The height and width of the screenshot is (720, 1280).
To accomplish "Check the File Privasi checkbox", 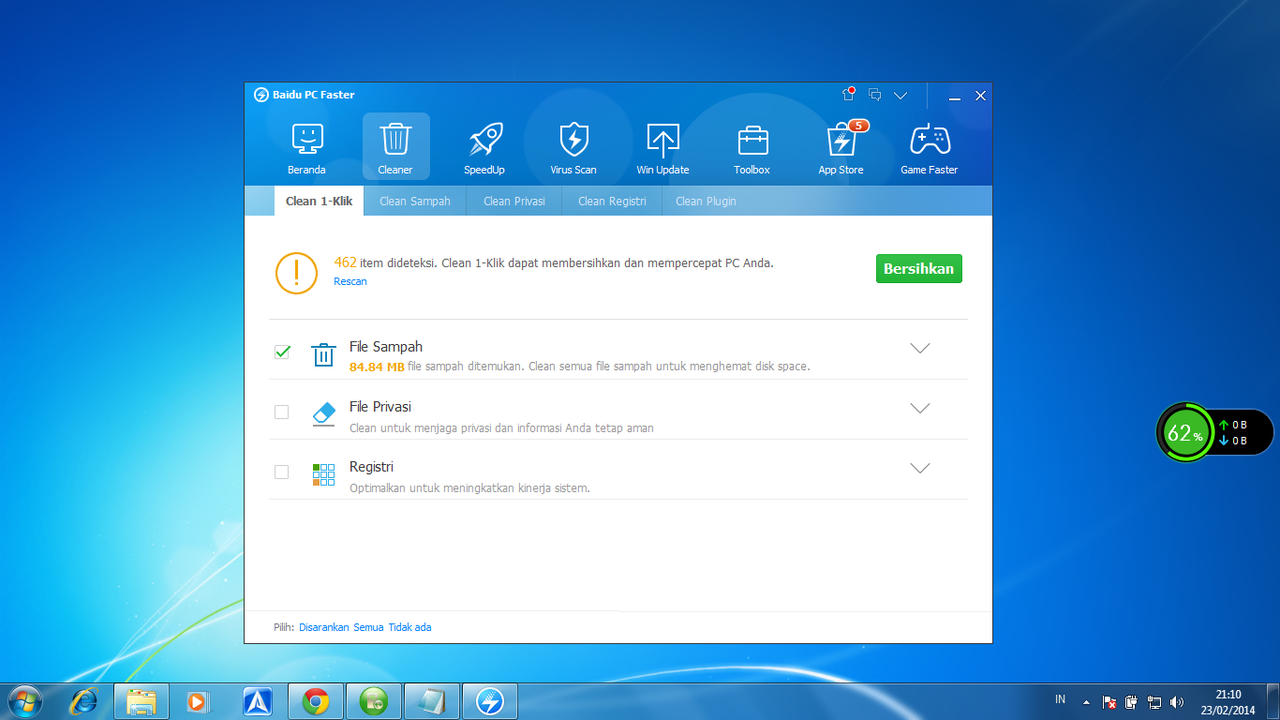I will [282, 412].
